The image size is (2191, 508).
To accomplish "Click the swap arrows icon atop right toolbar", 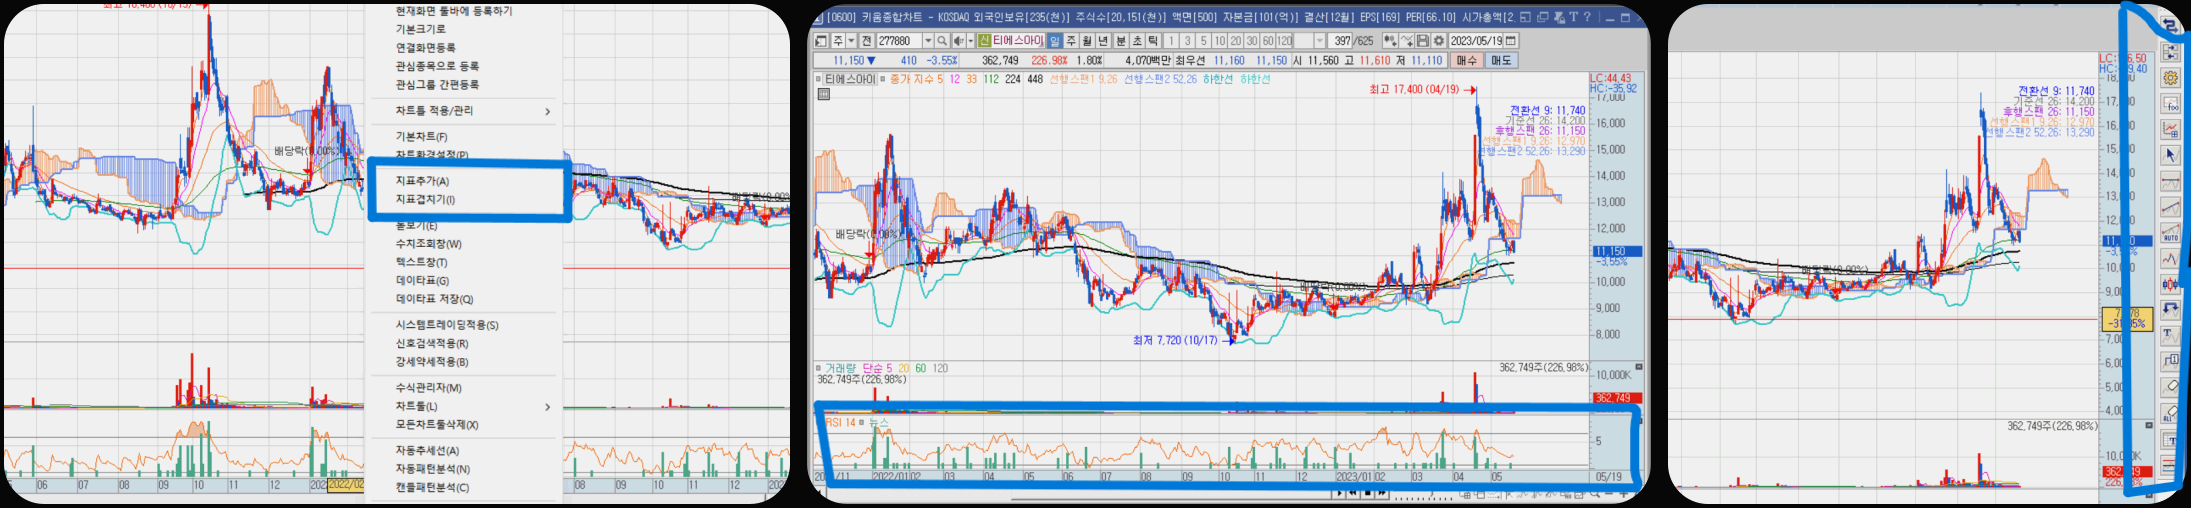I will click(2172, 24).
